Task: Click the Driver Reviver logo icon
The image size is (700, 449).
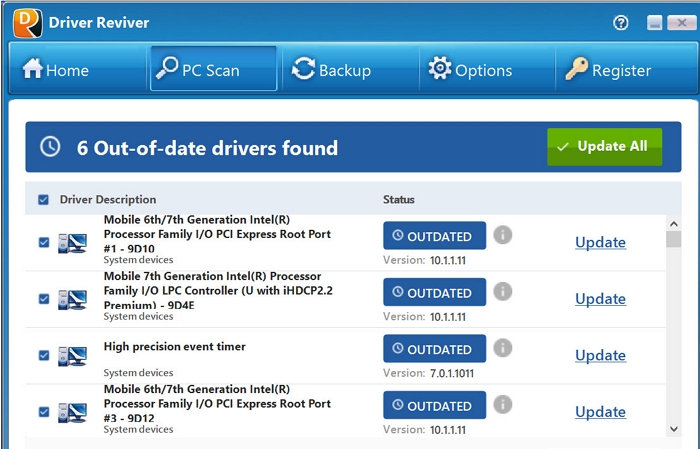Action: coord(28,22)
